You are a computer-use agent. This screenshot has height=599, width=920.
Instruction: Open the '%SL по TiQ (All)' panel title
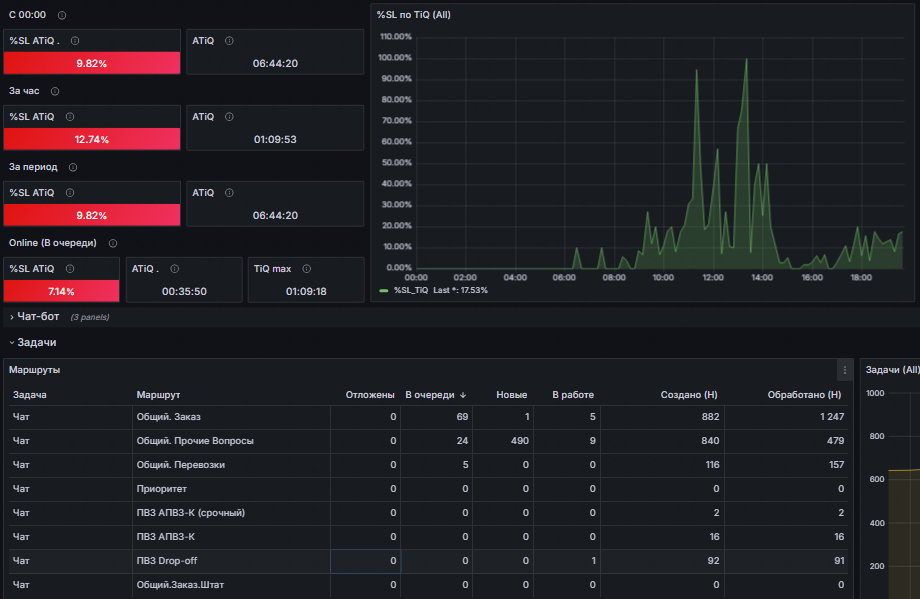point(414,15)
